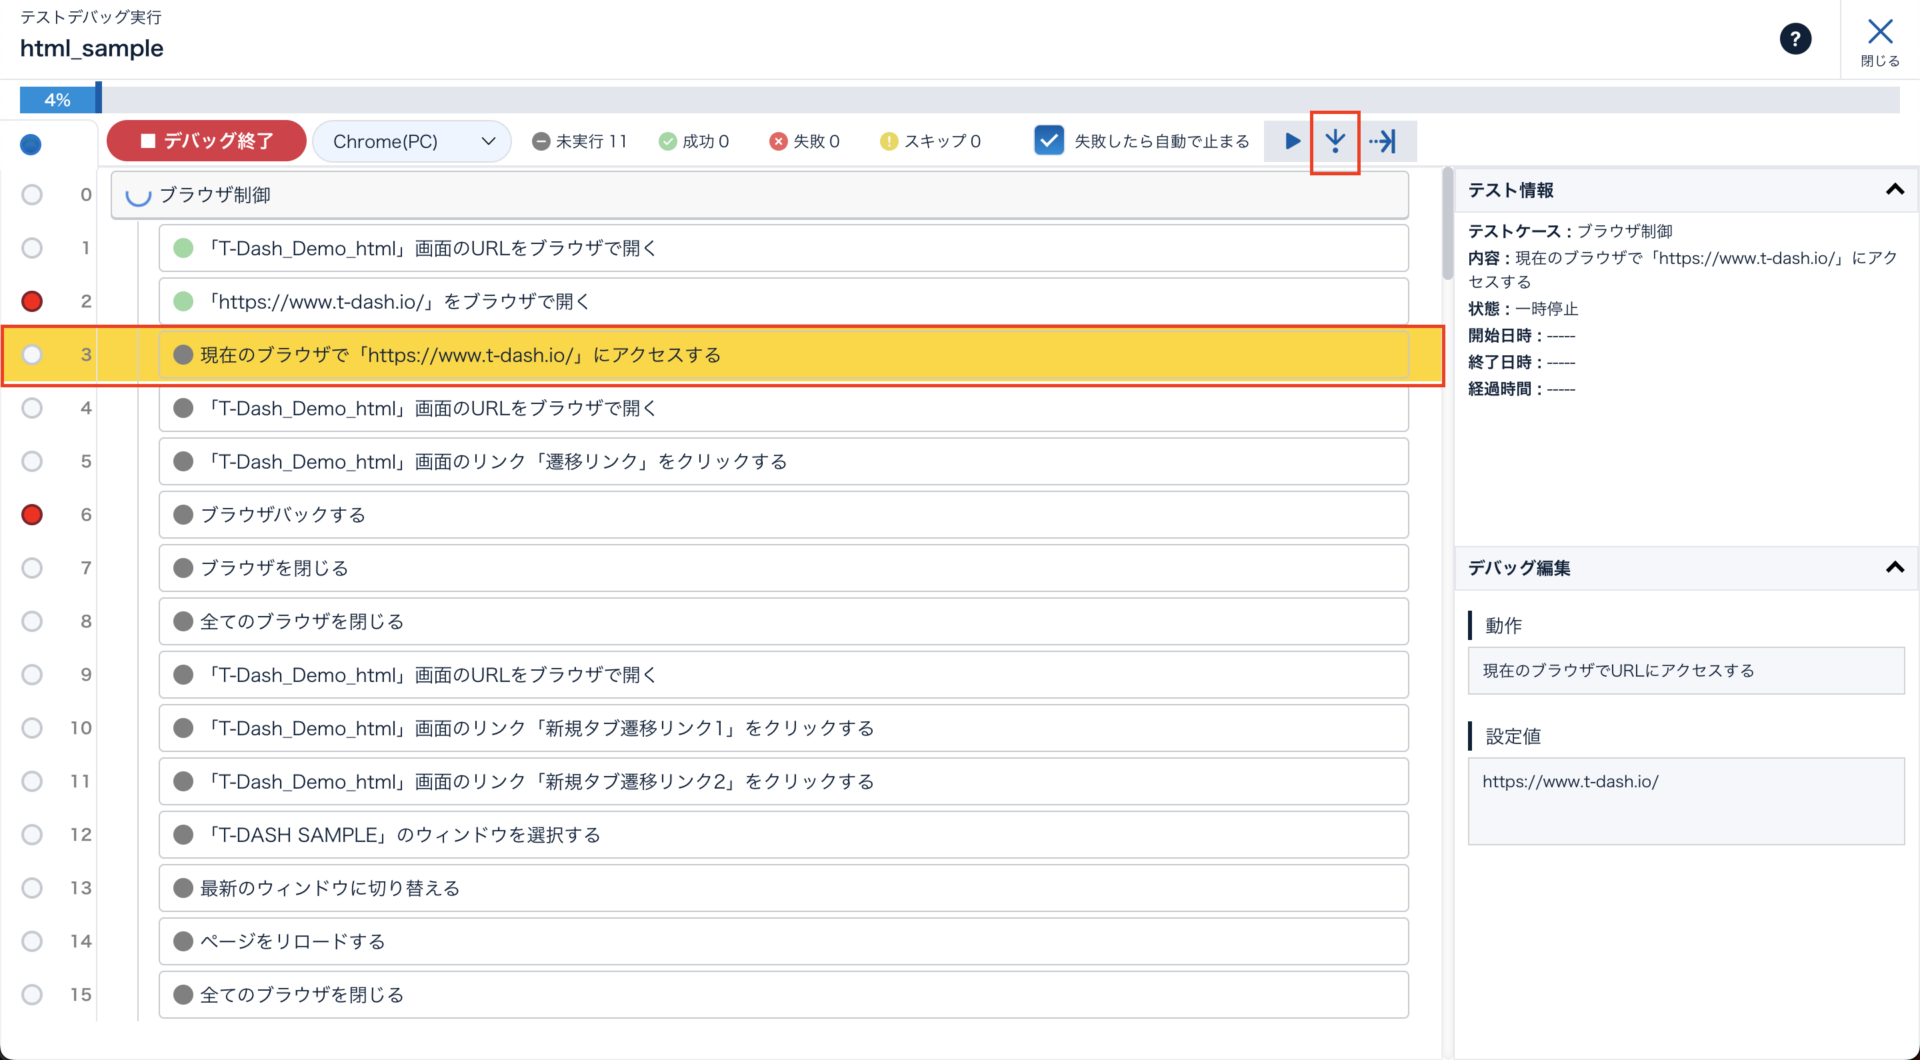Image resolution: width=1920 pixels, height=1060 pixels.
Task: Click the 動作 field in debug edit
Action: coord(1685,671)
